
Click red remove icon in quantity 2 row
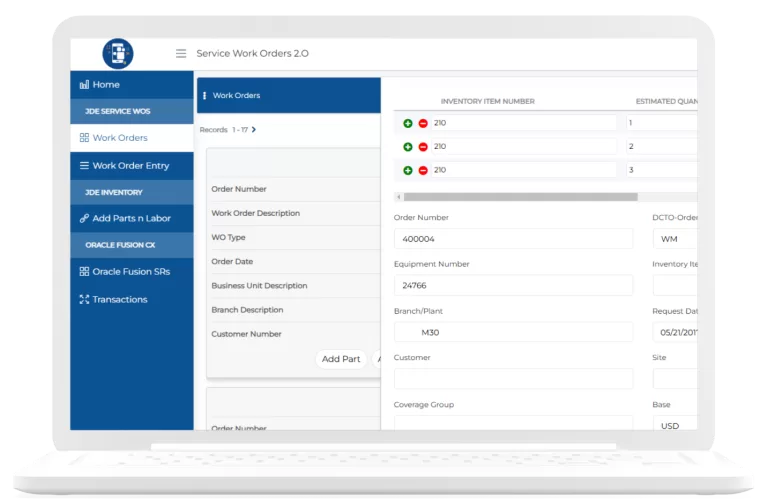(423, 147)
